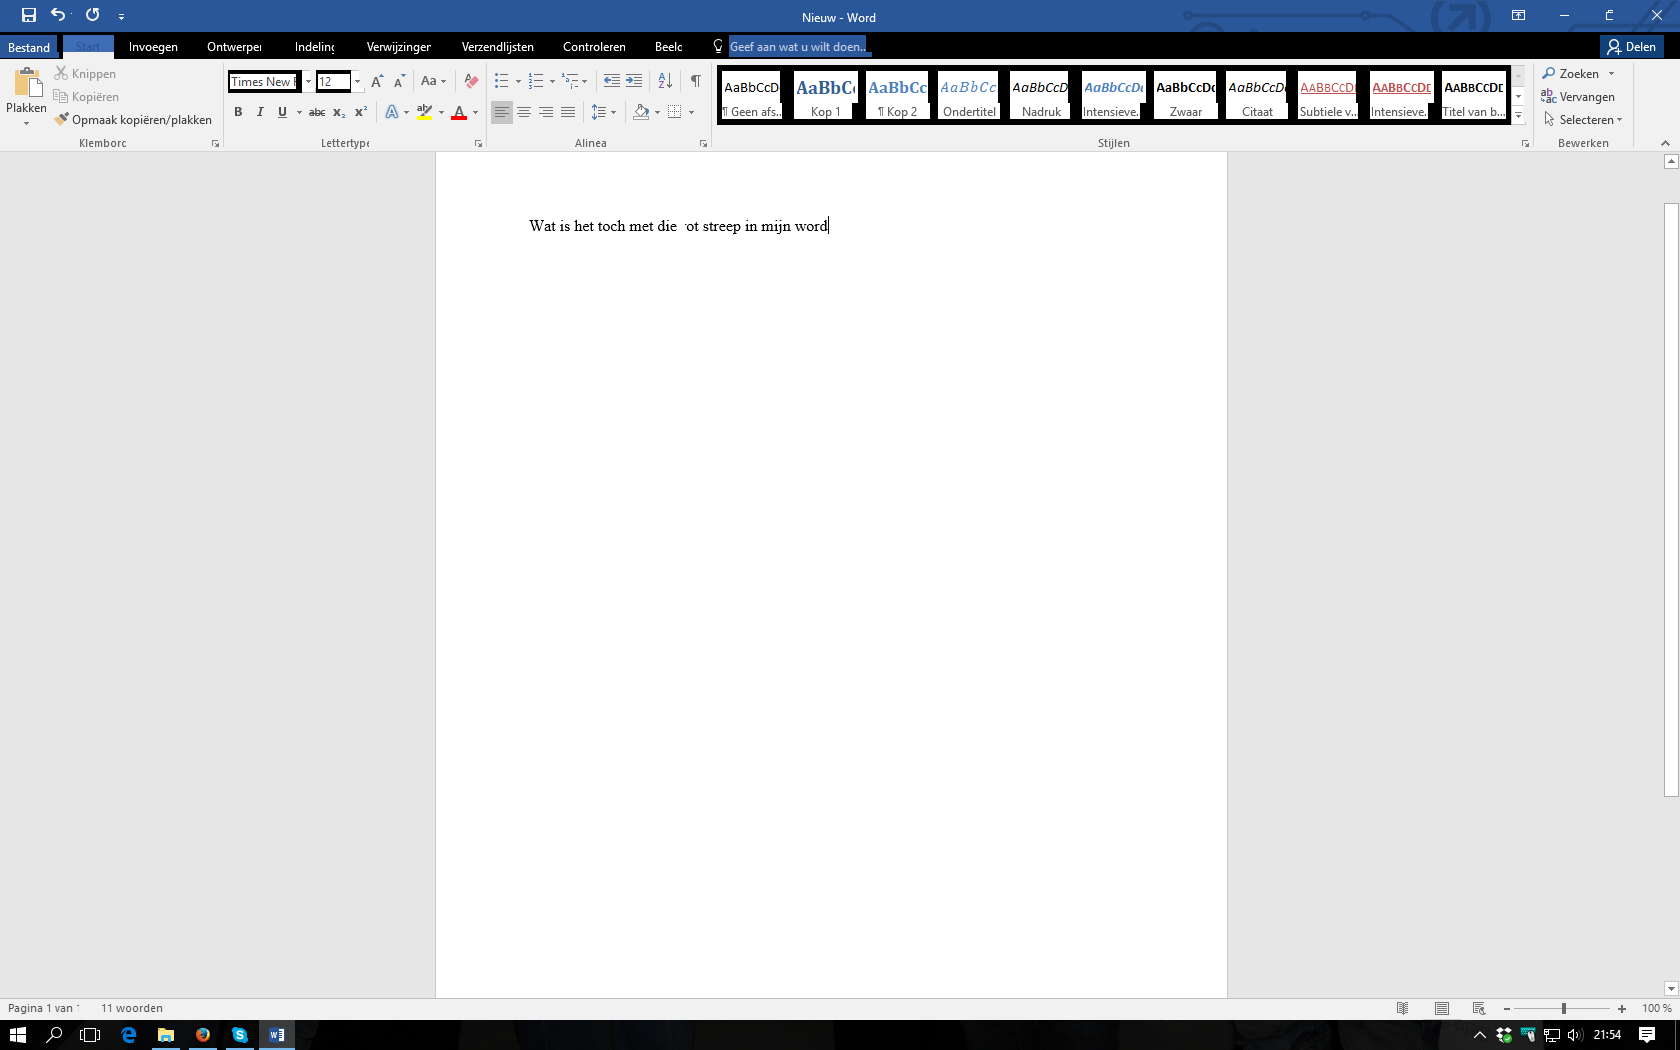Click the Undo arrow icon
This screenshot has width=1680, height=1050.
coord(57,15)
